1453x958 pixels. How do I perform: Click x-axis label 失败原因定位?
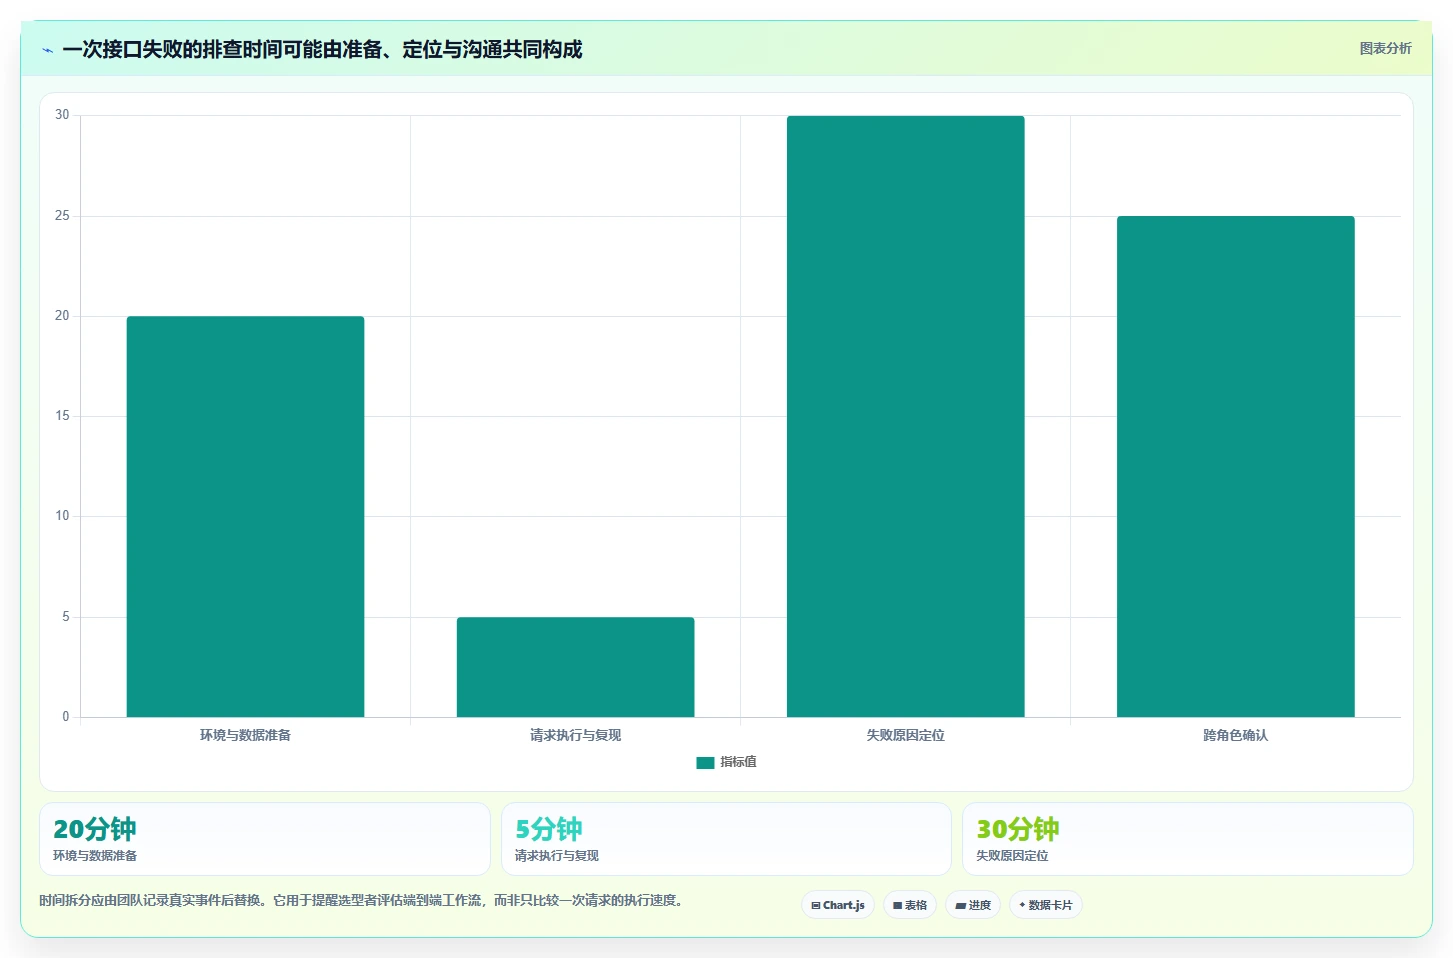[x=905, y=735]
